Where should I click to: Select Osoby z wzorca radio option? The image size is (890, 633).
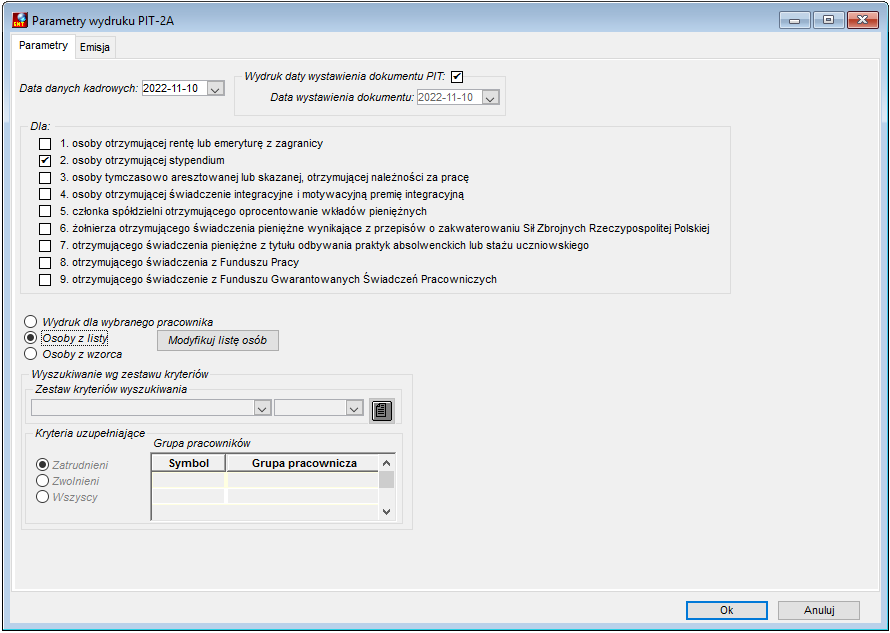click(31, 354)
